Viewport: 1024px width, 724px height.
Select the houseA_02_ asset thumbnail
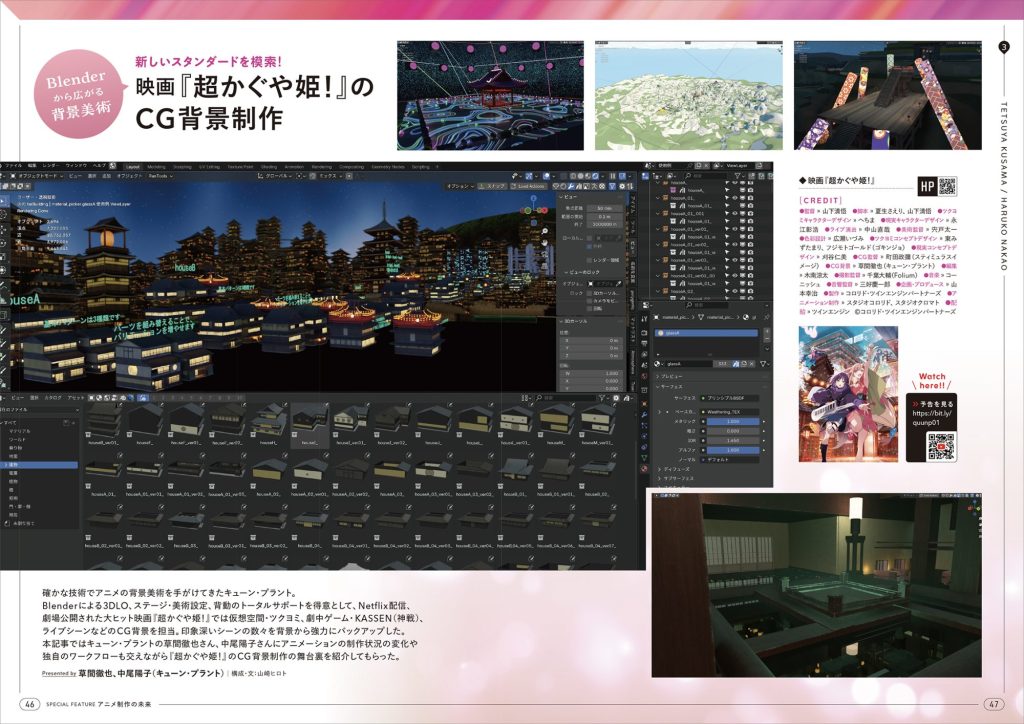point(268,475)
